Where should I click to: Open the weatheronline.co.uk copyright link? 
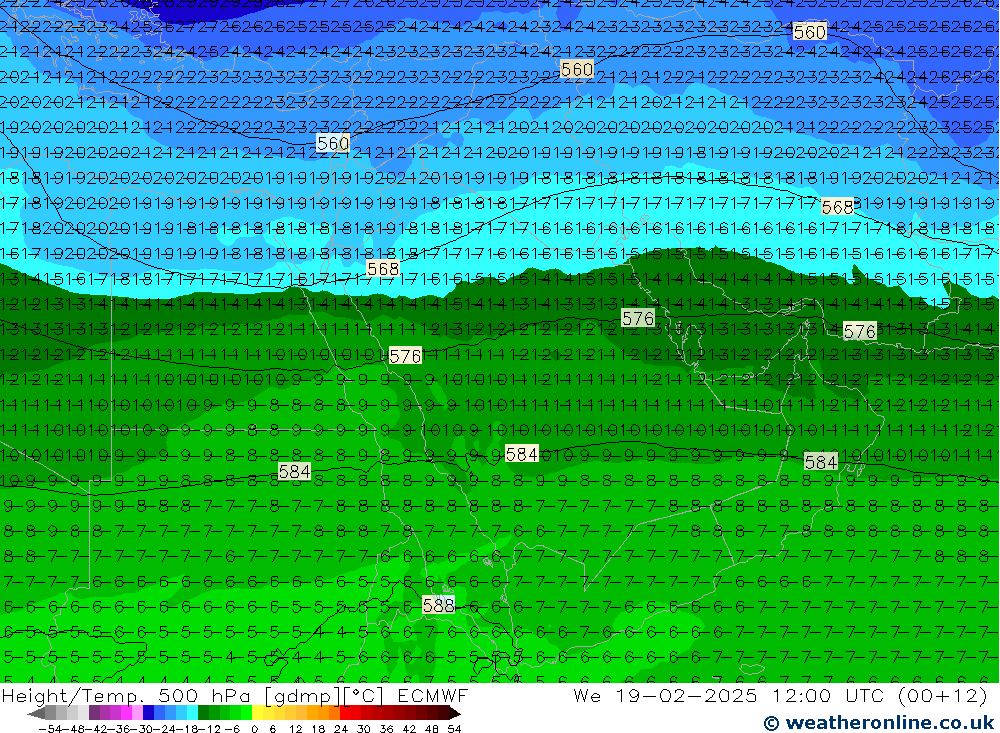tap(879, 723)
